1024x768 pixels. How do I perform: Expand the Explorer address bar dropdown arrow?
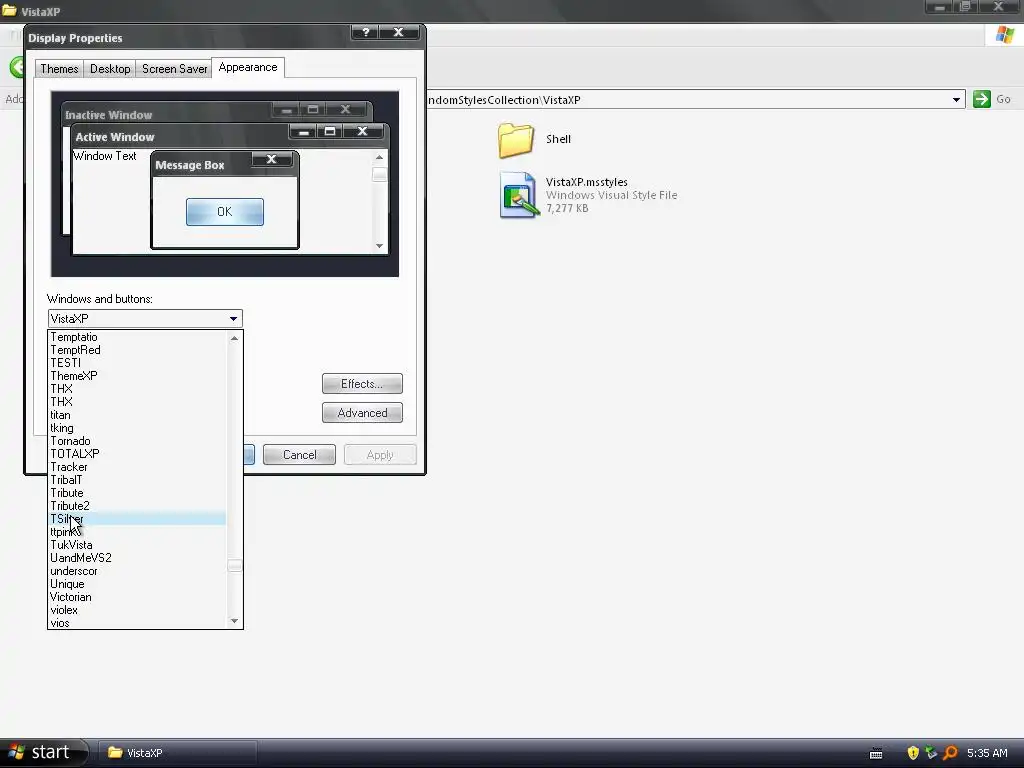[956, 100]
